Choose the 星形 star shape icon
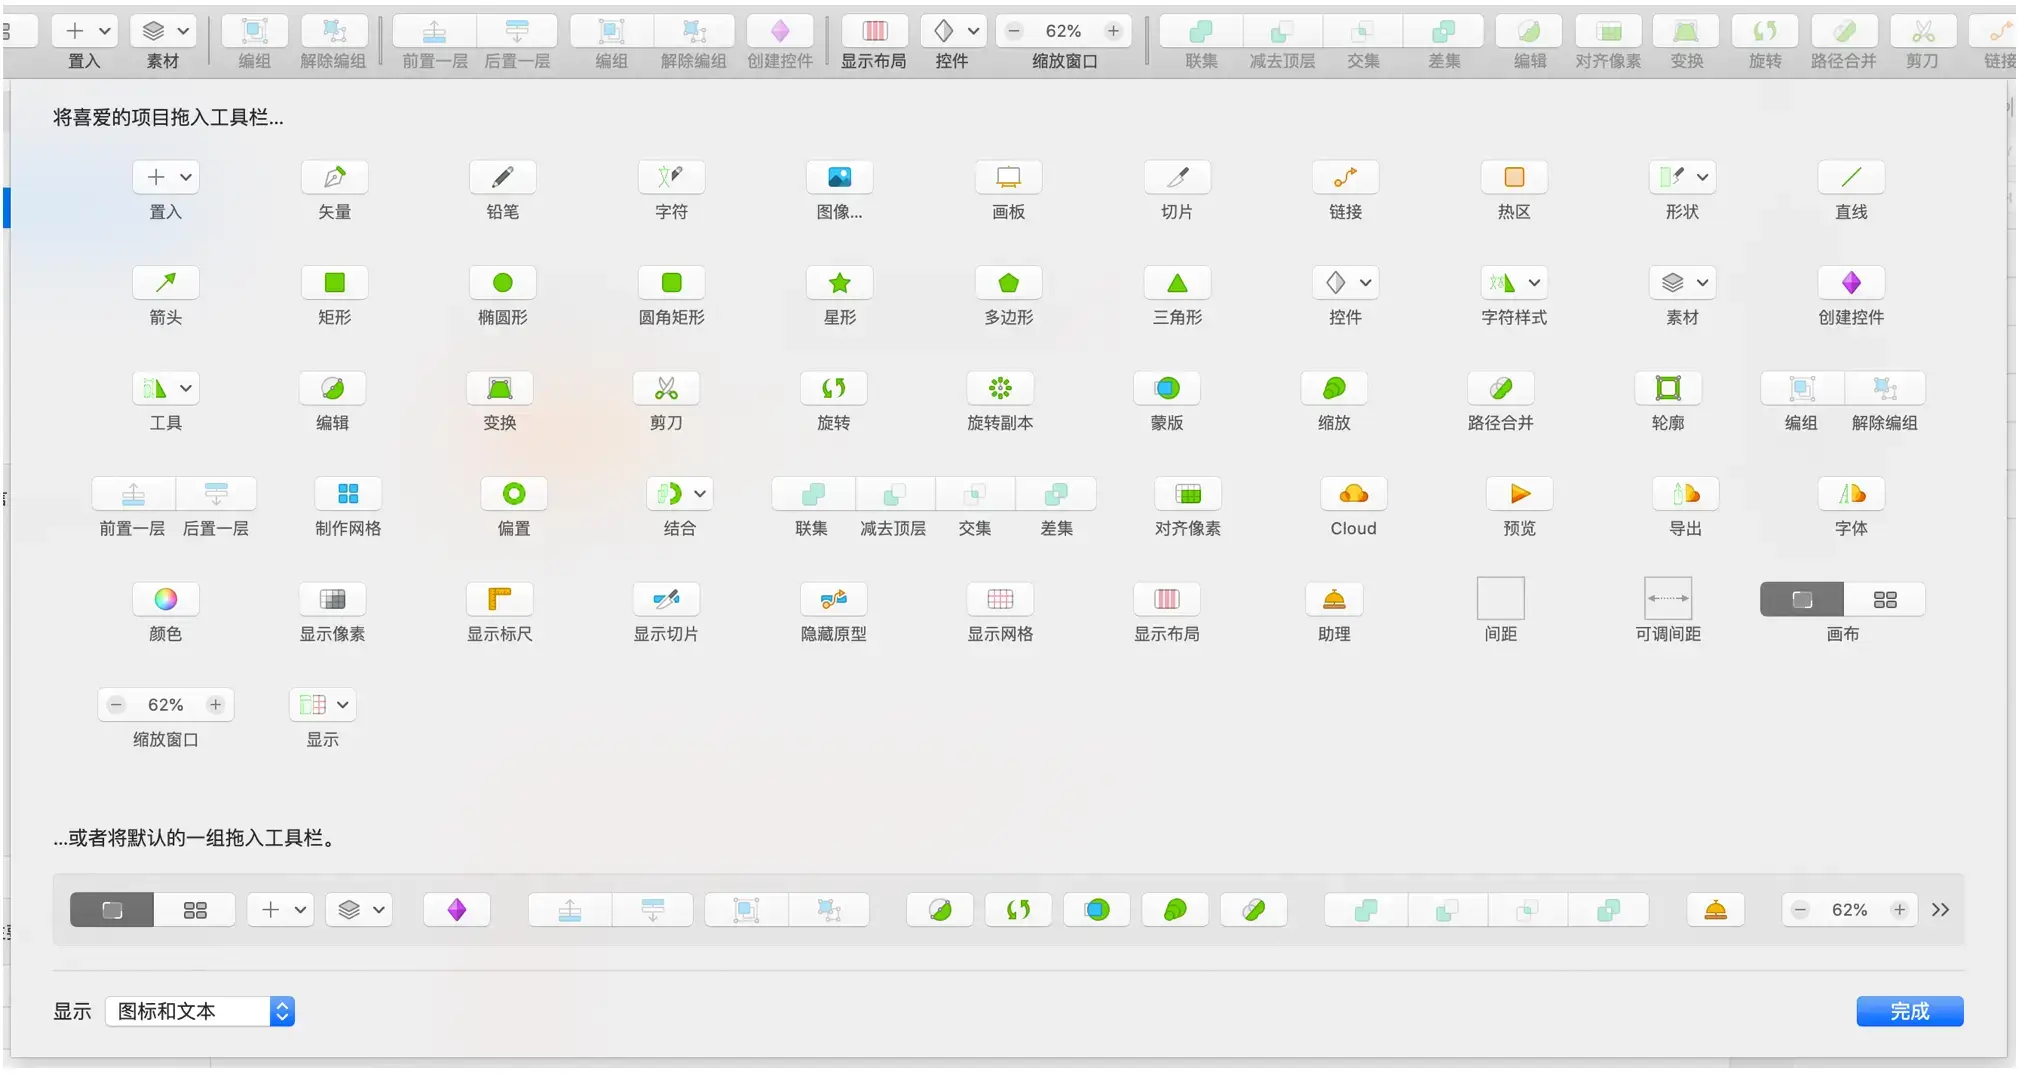Image resolution: width=2028 pixels, height=1076 pixels. coord(839,283)
